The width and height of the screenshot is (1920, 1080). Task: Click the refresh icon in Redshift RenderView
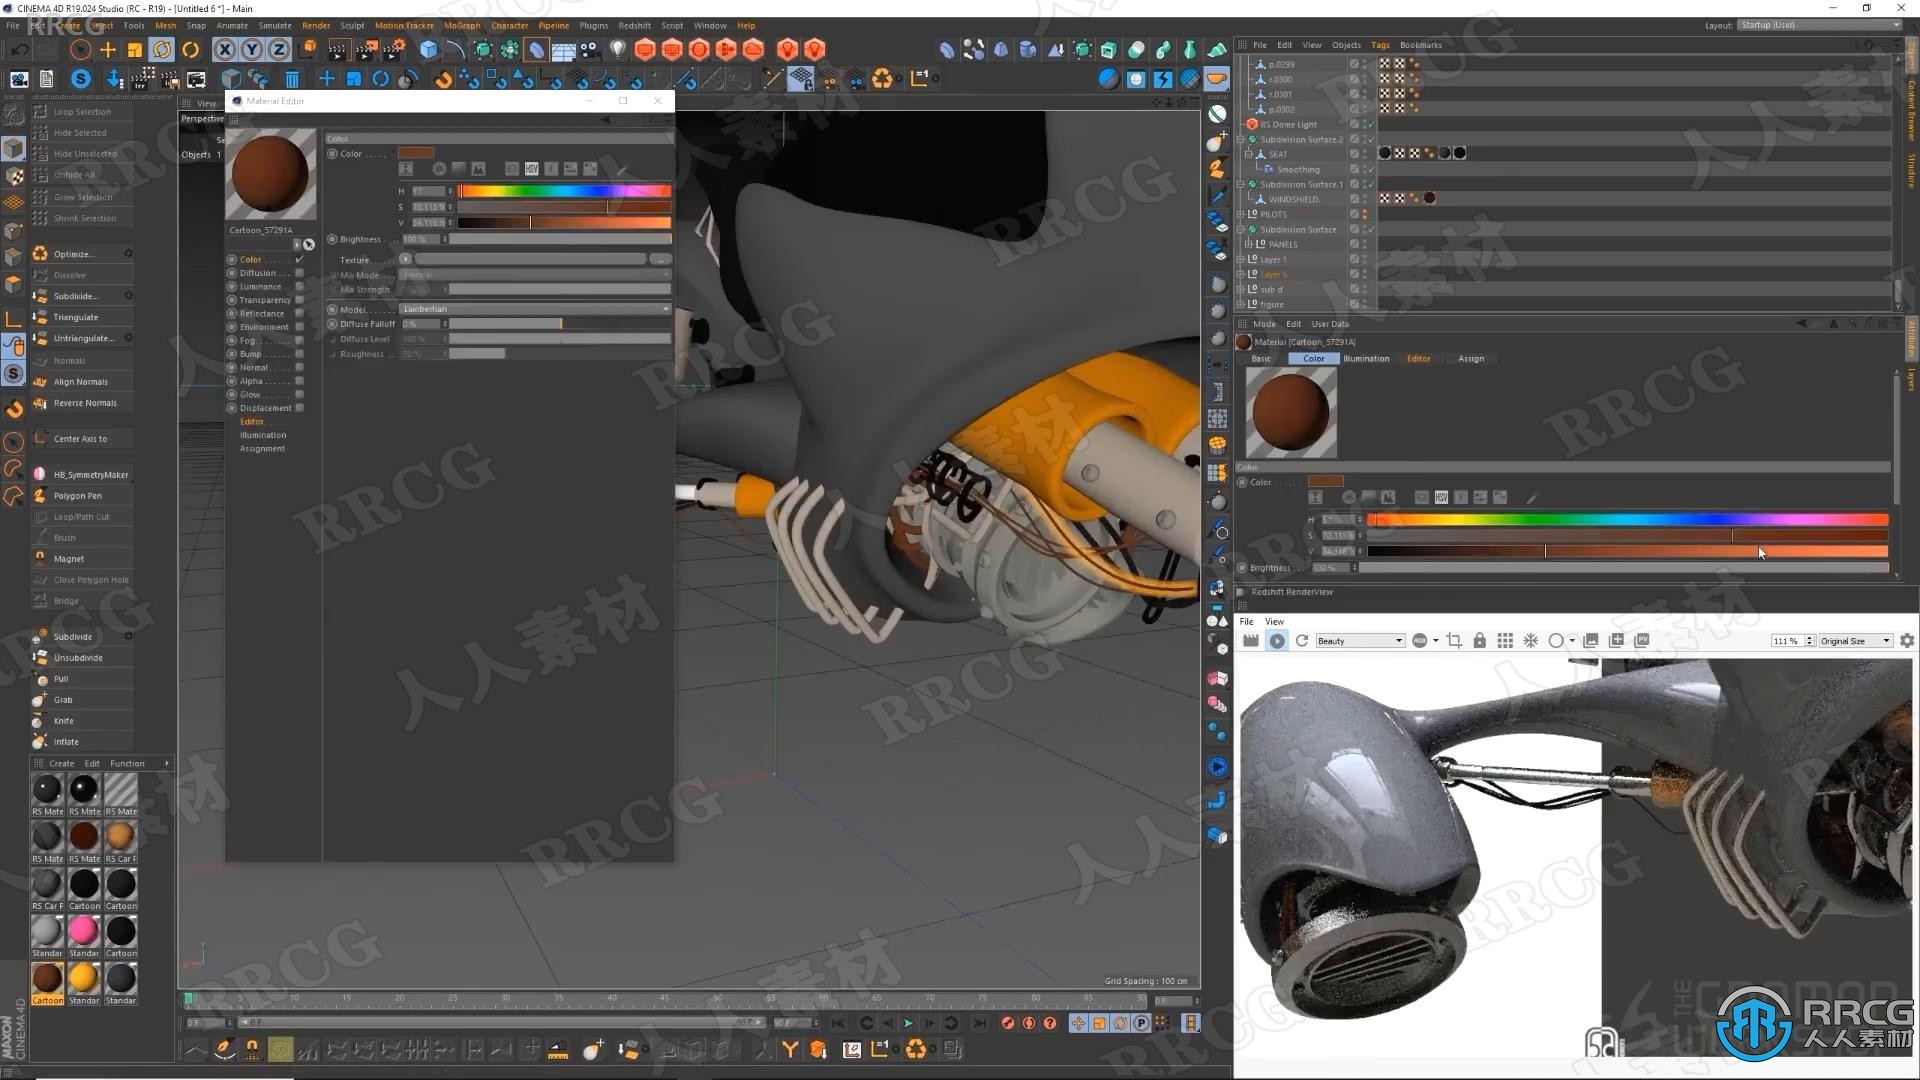tap(1302, 641)
